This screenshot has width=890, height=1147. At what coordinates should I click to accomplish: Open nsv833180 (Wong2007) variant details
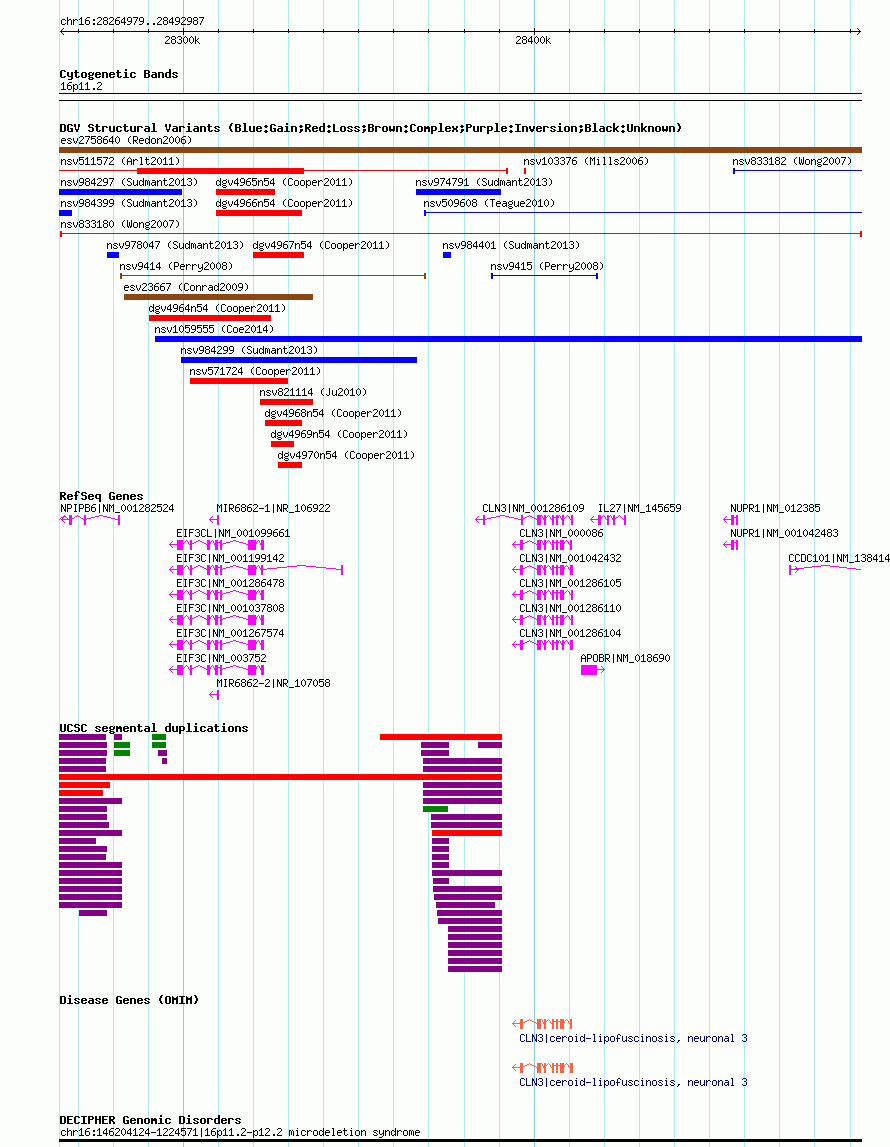[x=120, y=225]
